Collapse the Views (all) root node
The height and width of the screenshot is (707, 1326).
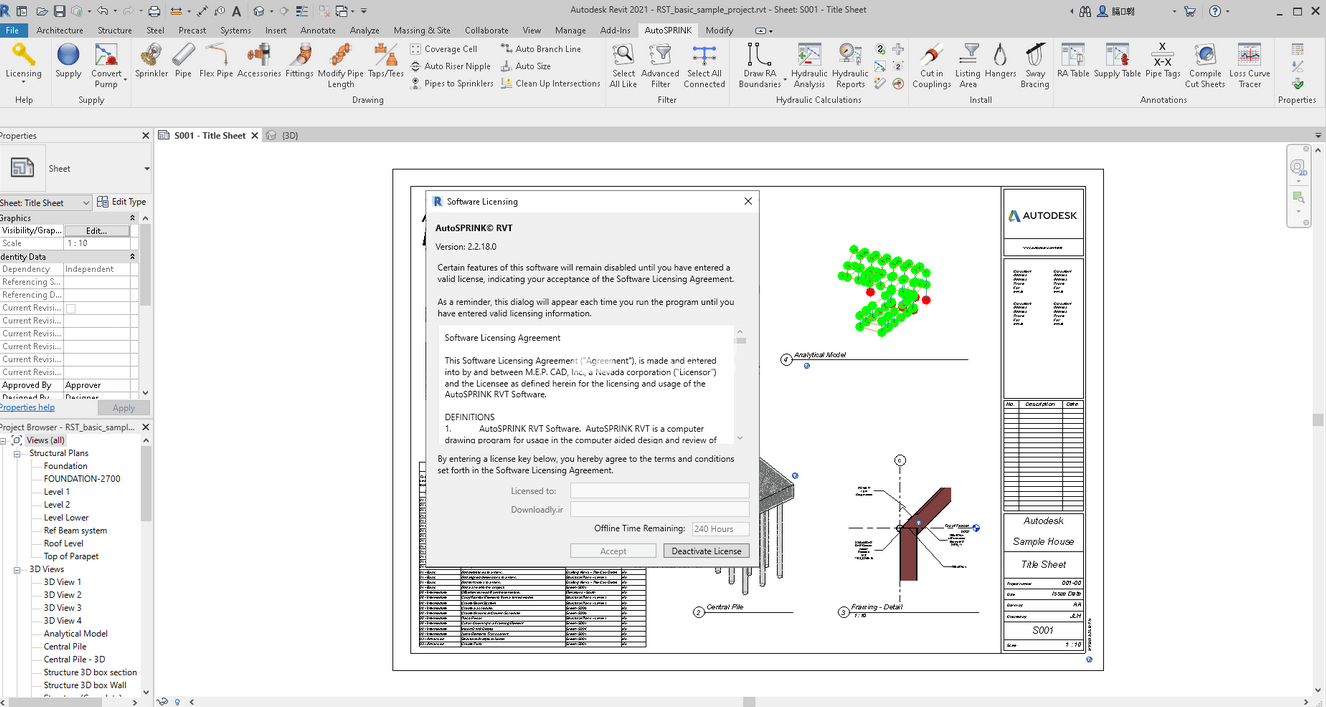click(x=4, y=440)
